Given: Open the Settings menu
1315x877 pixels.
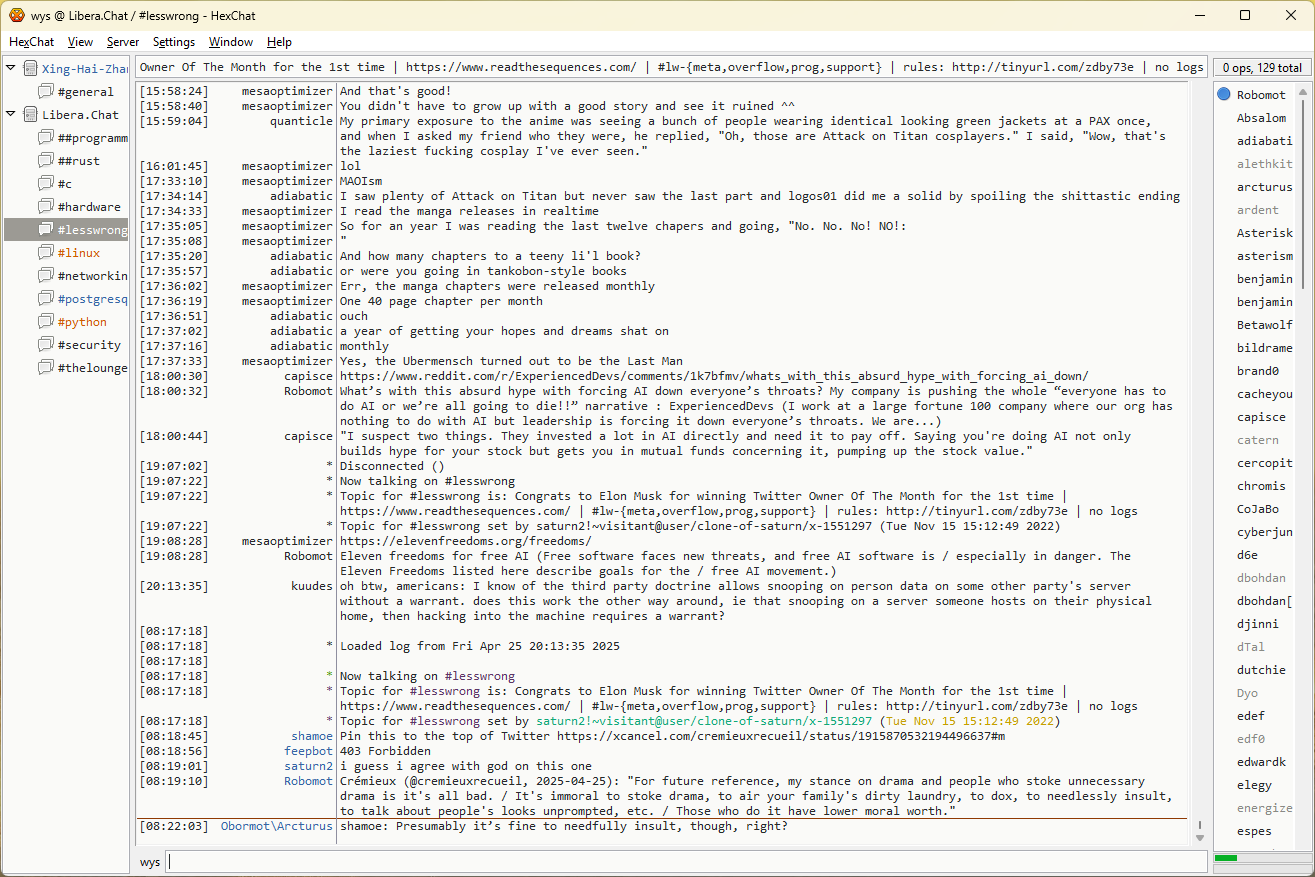Looking at the screenshot, I should coord(174,42).
